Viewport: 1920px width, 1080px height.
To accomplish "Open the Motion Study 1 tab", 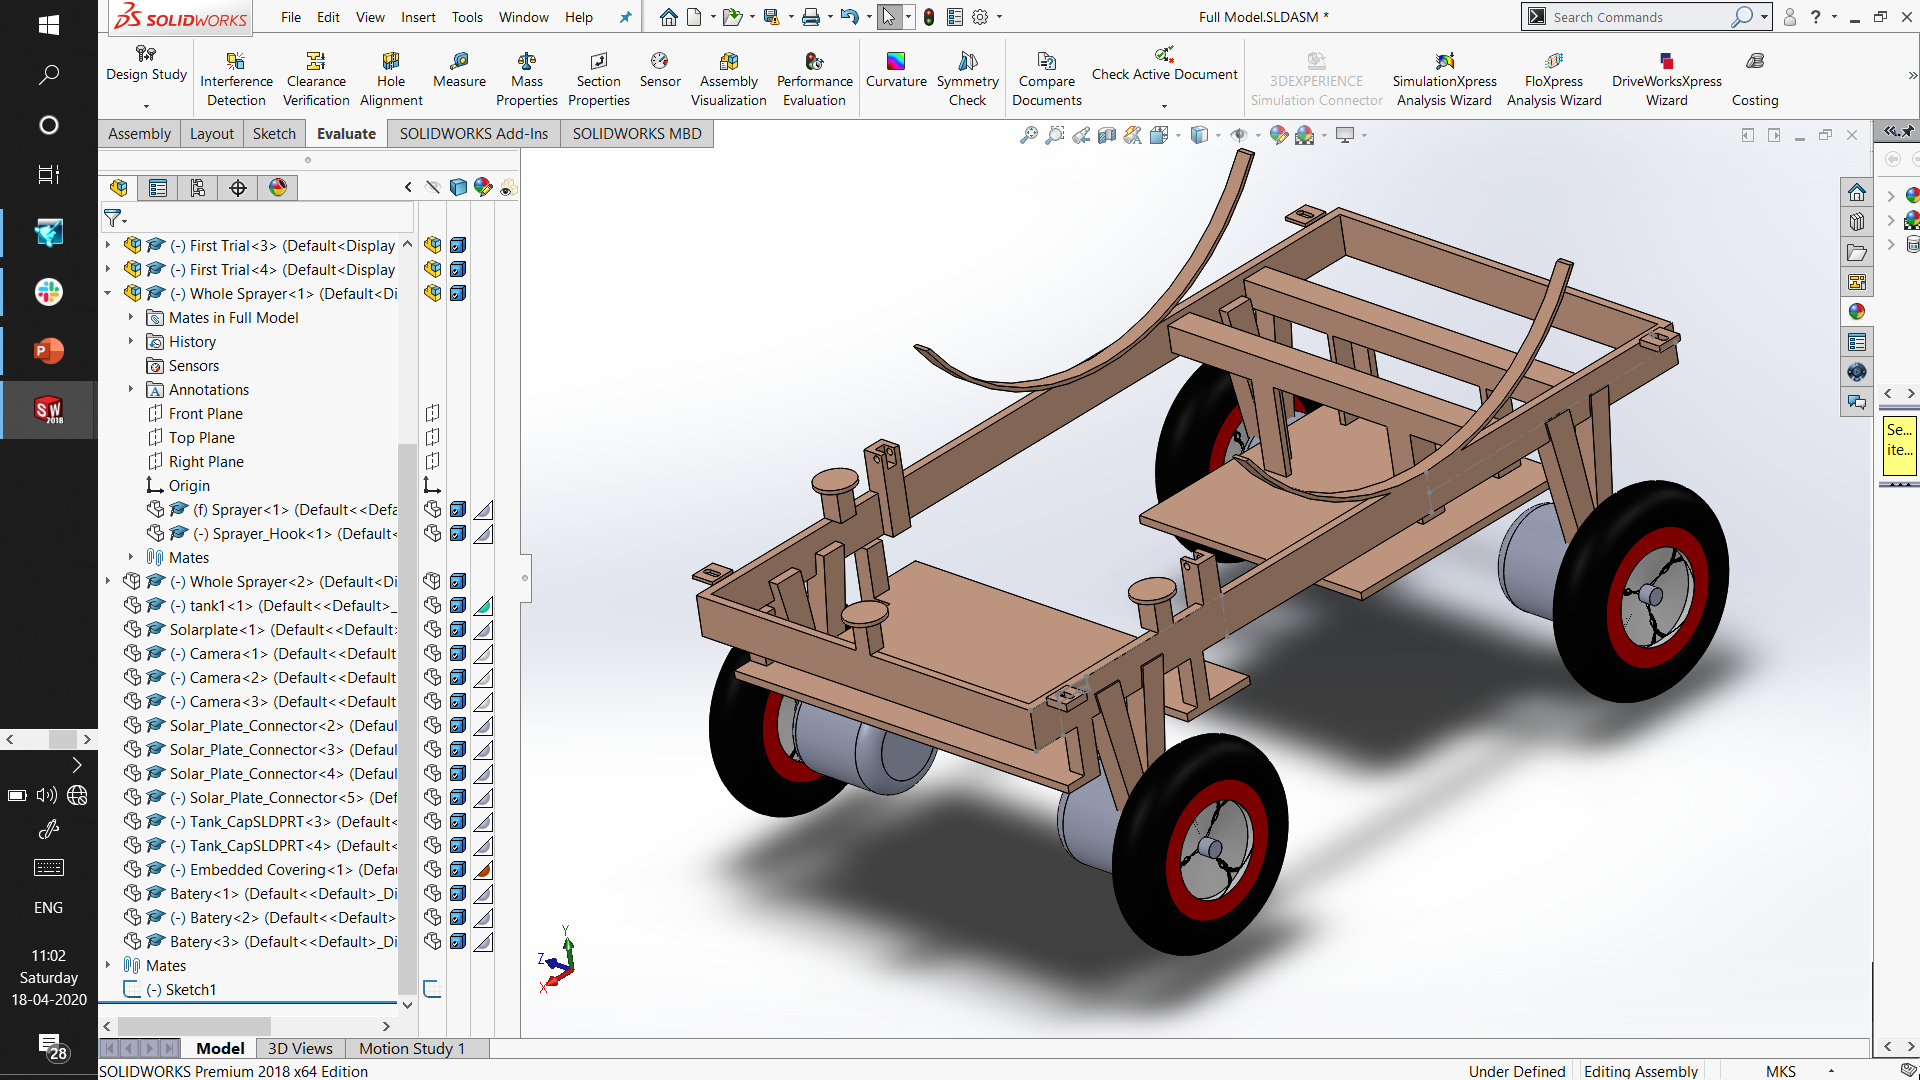I will (412, 1048).
